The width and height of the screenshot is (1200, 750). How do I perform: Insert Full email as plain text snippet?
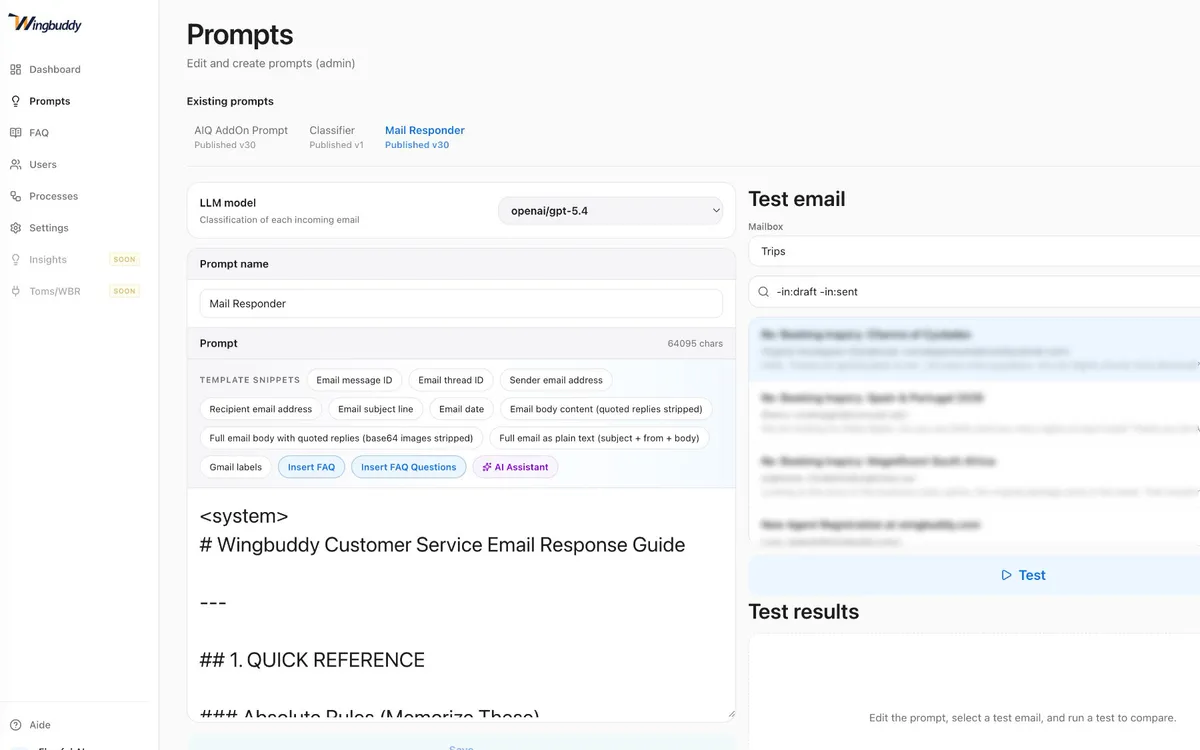tap(600, 438)
